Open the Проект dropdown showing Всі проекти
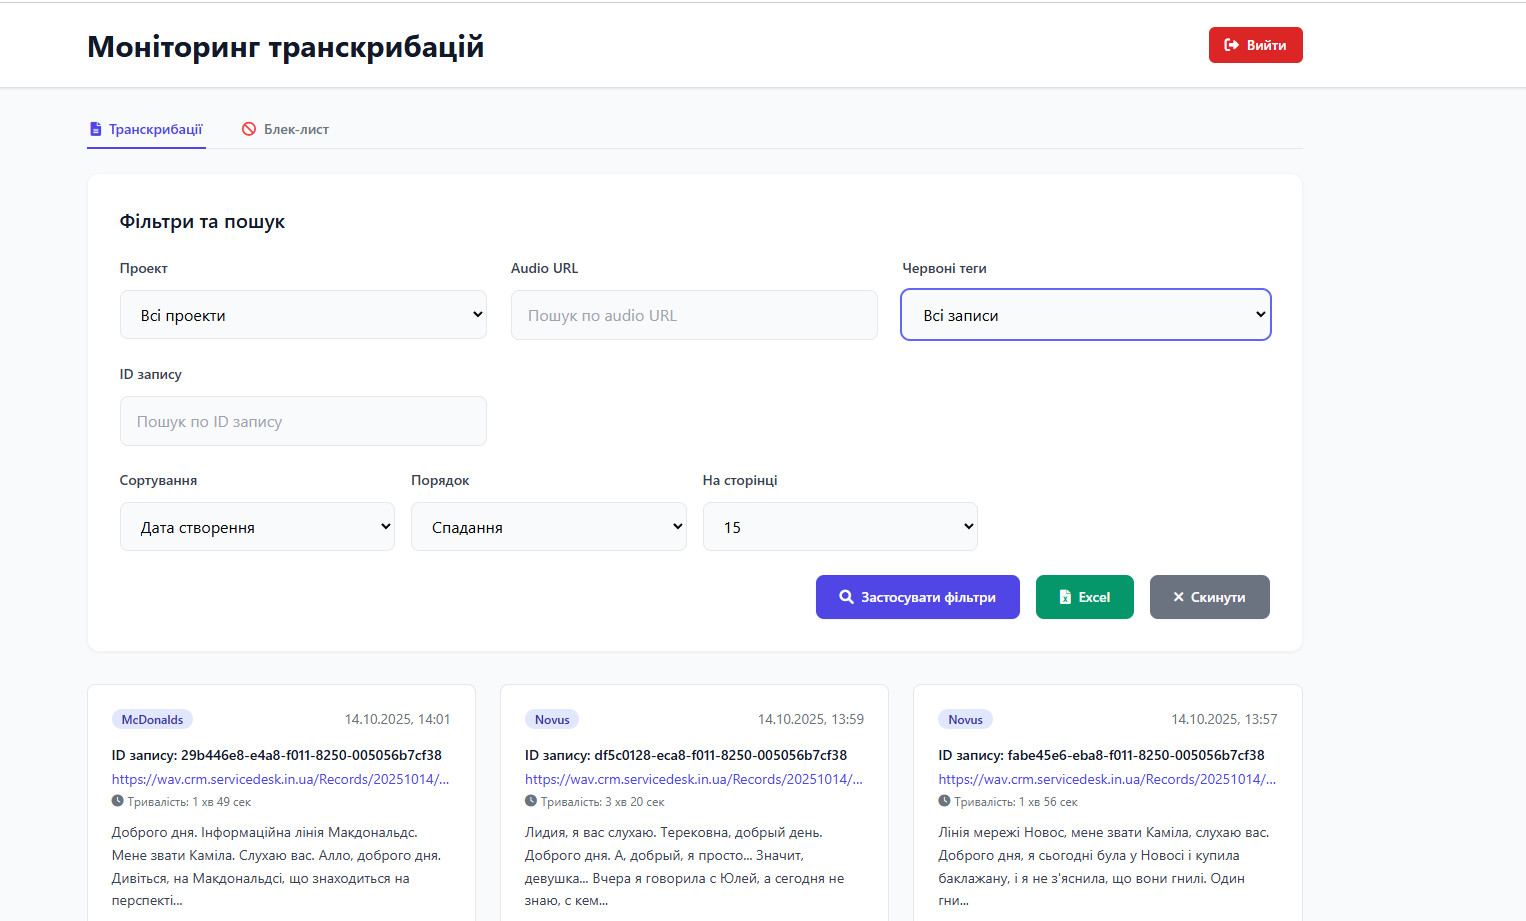This screenshot has width=1526, height=921. pyautogui.click(x=303, y=314)
